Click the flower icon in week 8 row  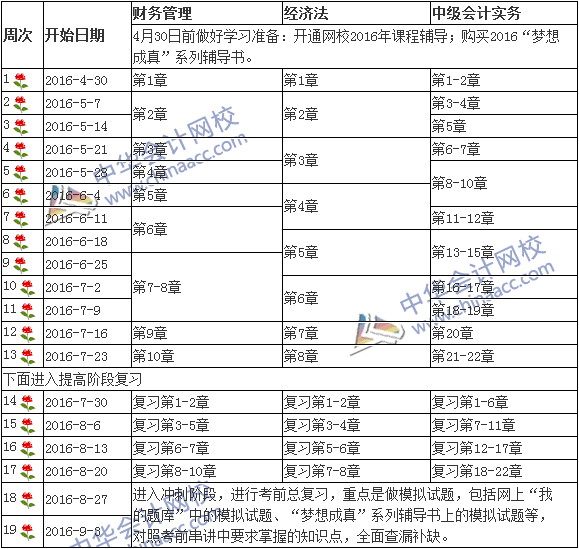click(x=20, y=241)
